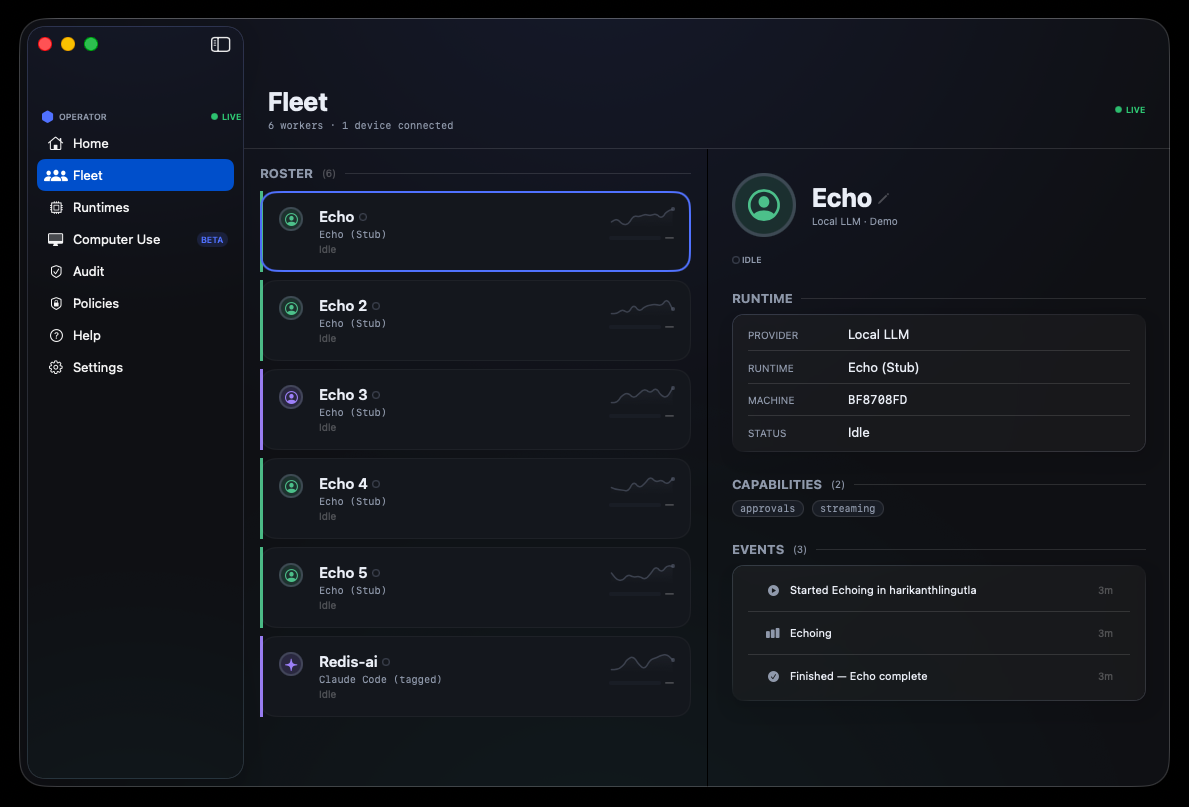This screenshot has width=1189, height=807.
Task: Click the checkmark icon on Finished event
Action: pos(773,677)
